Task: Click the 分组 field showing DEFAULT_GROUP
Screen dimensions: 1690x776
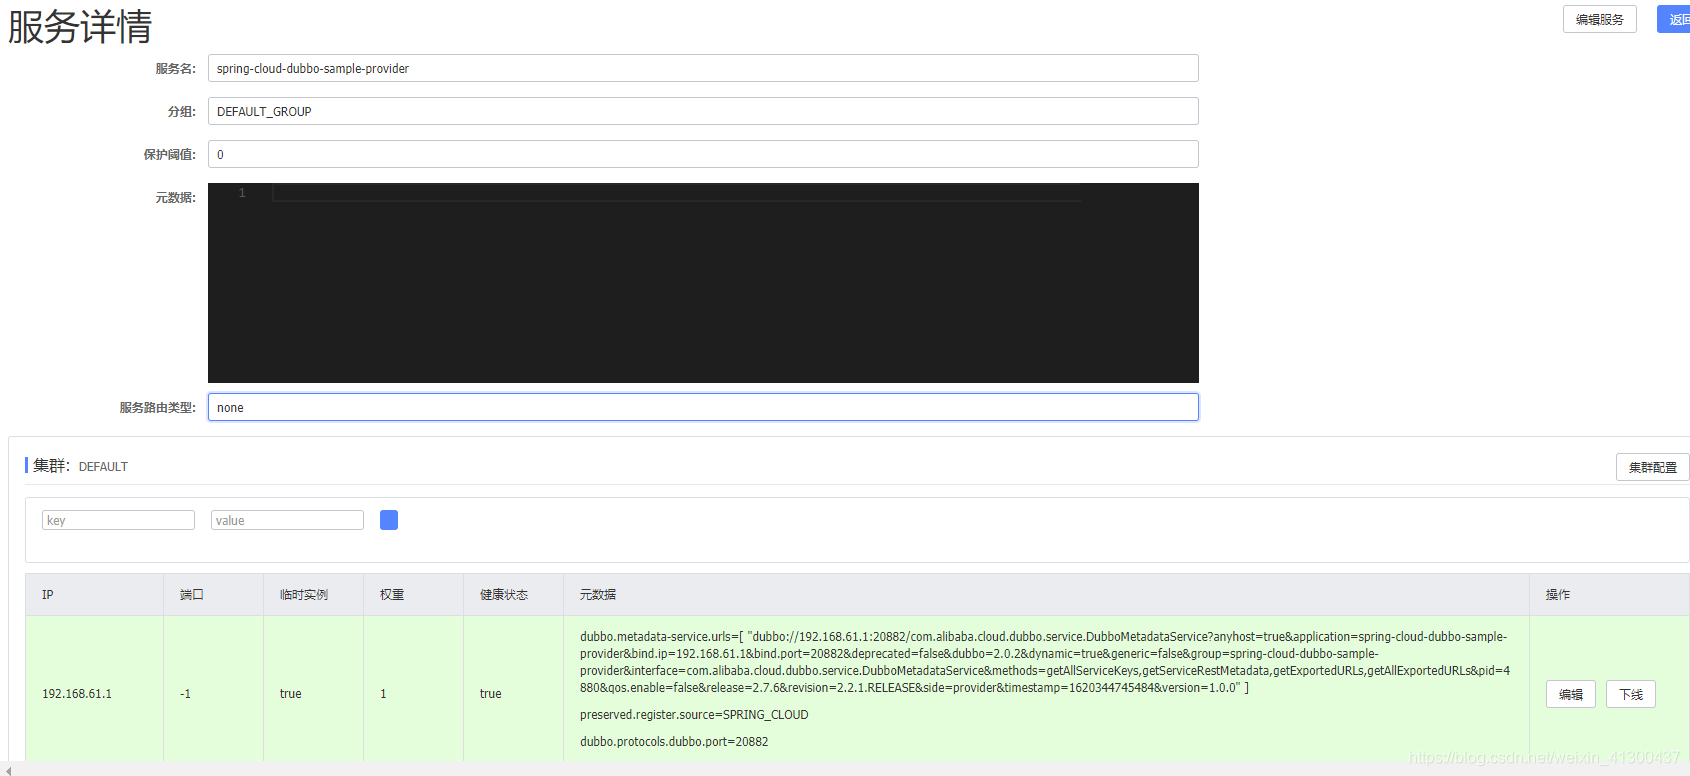Action: coord(703,111)
